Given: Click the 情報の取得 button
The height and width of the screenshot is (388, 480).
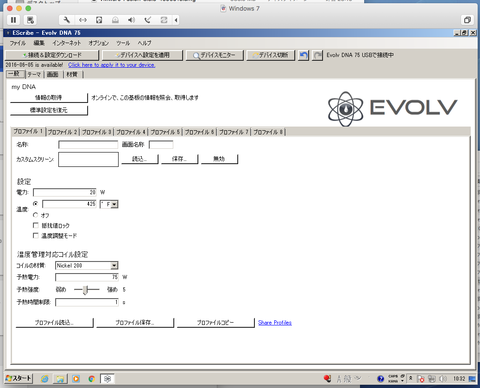Looking at the screenshot, I should tap(49, 98).
